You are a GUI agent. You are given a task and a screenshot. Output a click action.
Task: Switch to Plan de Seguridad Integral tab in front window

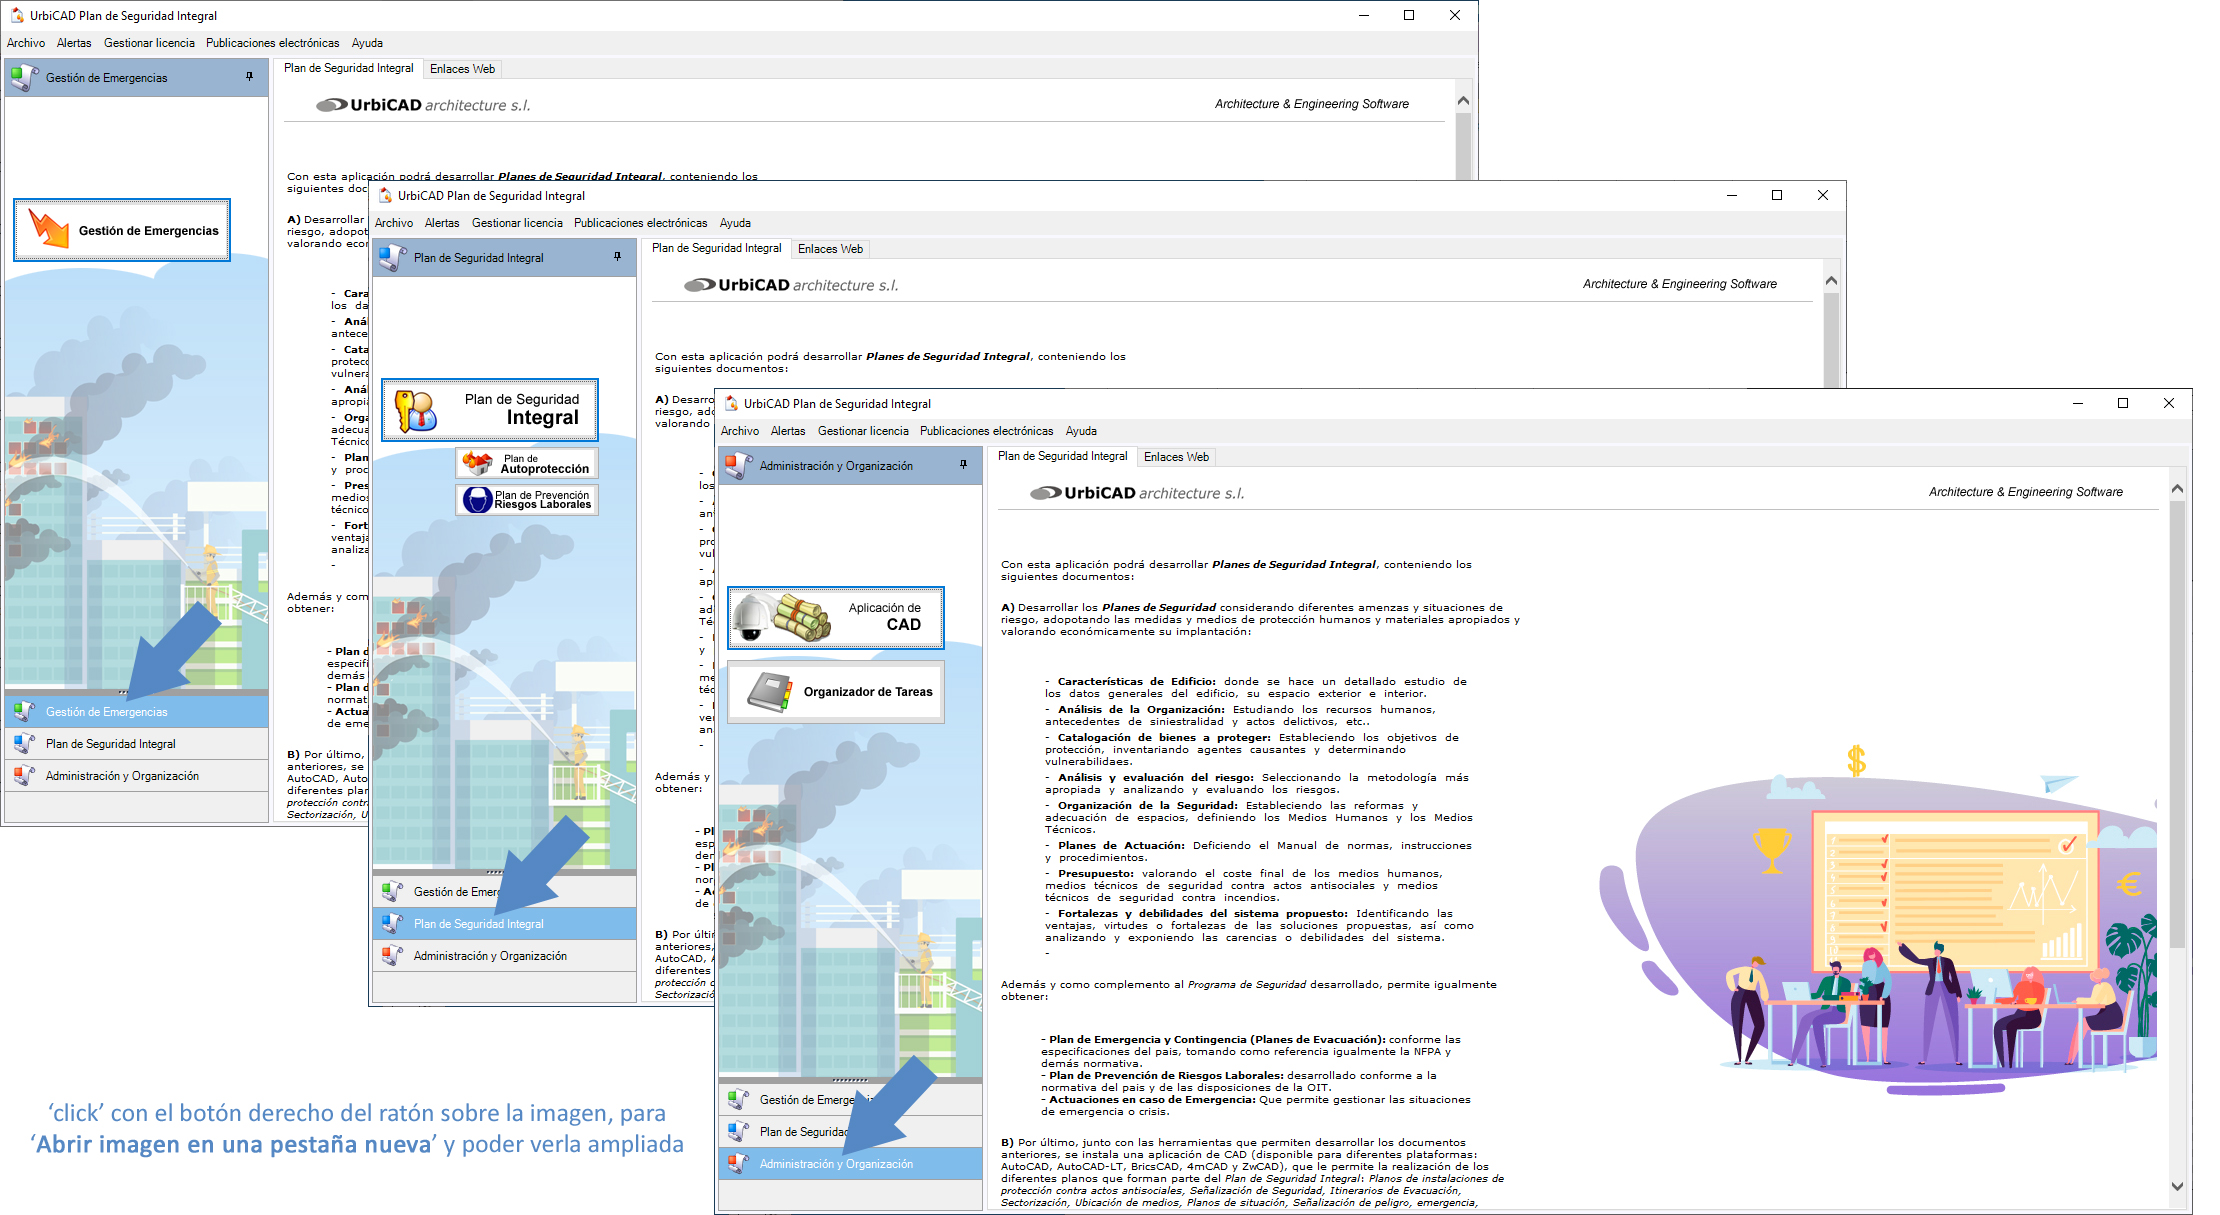(1062, 456)
